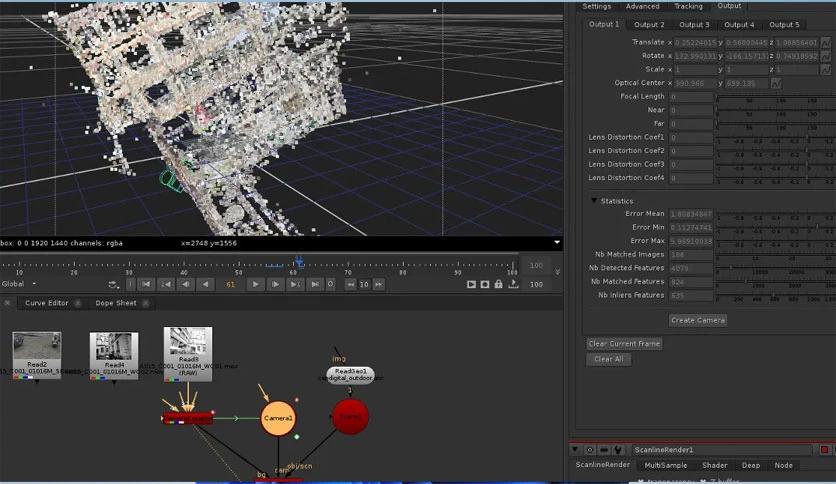Click the flipbook play icon beside lock

point(471,284)
